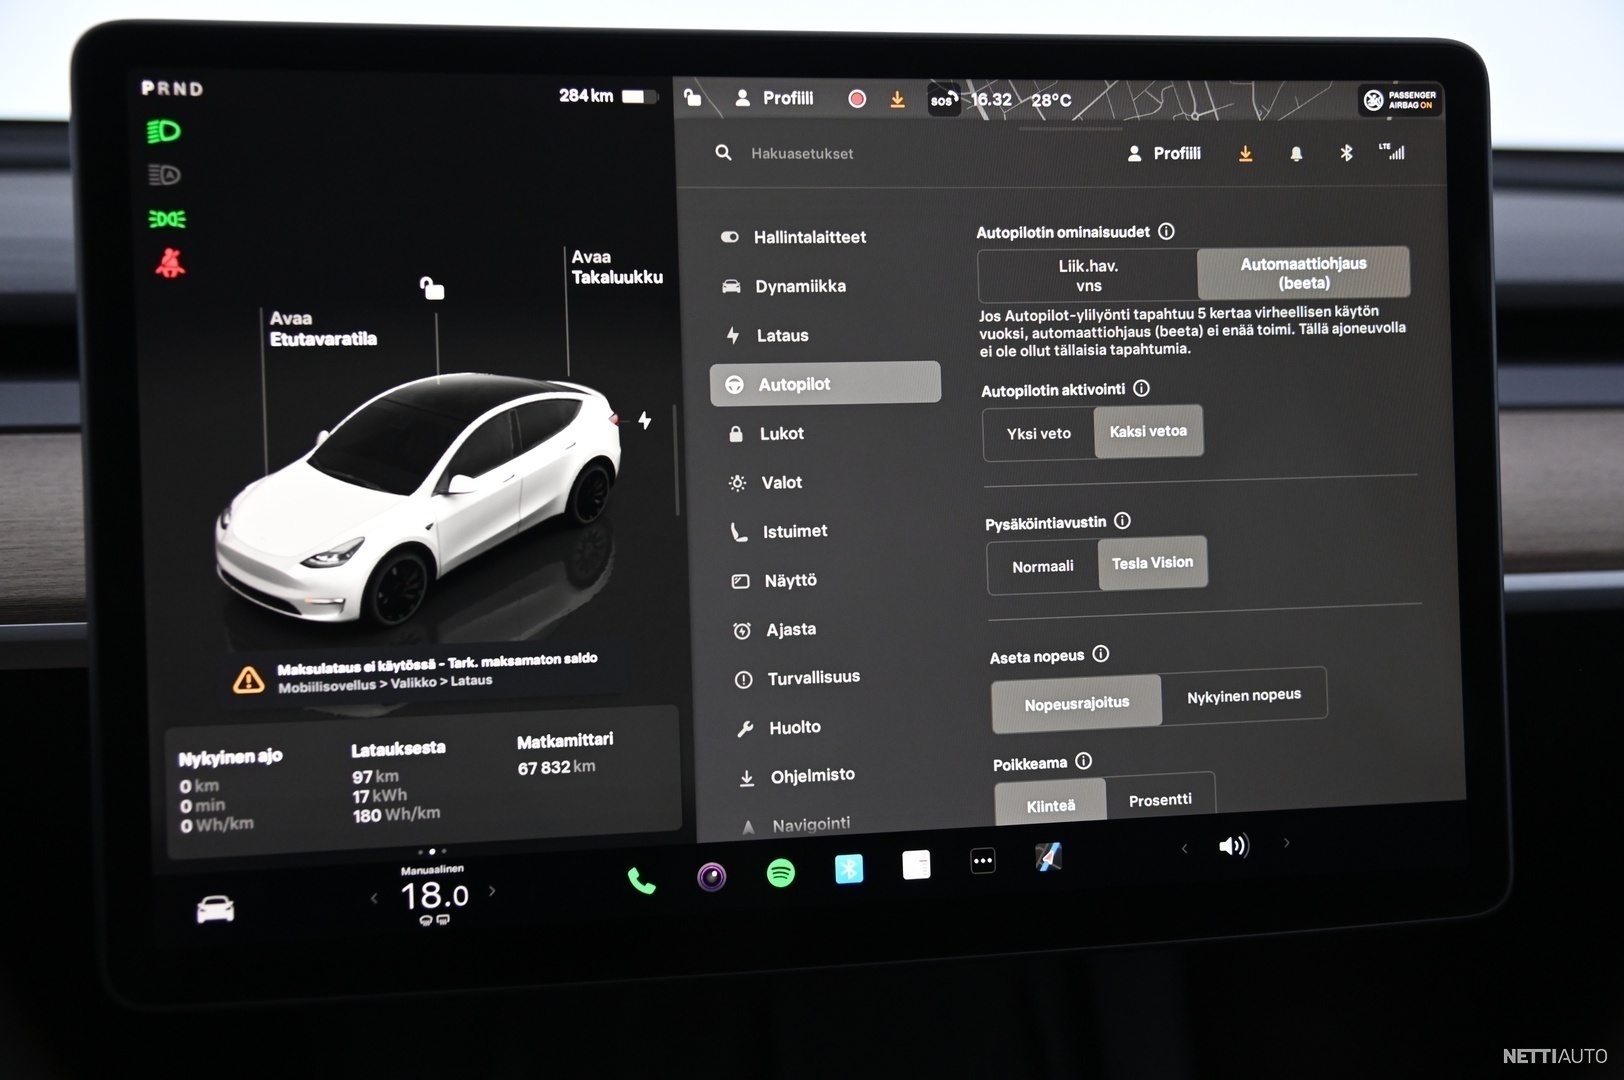Viewport: 1624px width, 1080px height.
Task: Open the all apps three-dots menu
Action: pyautogui.click(x=983, y=861)
